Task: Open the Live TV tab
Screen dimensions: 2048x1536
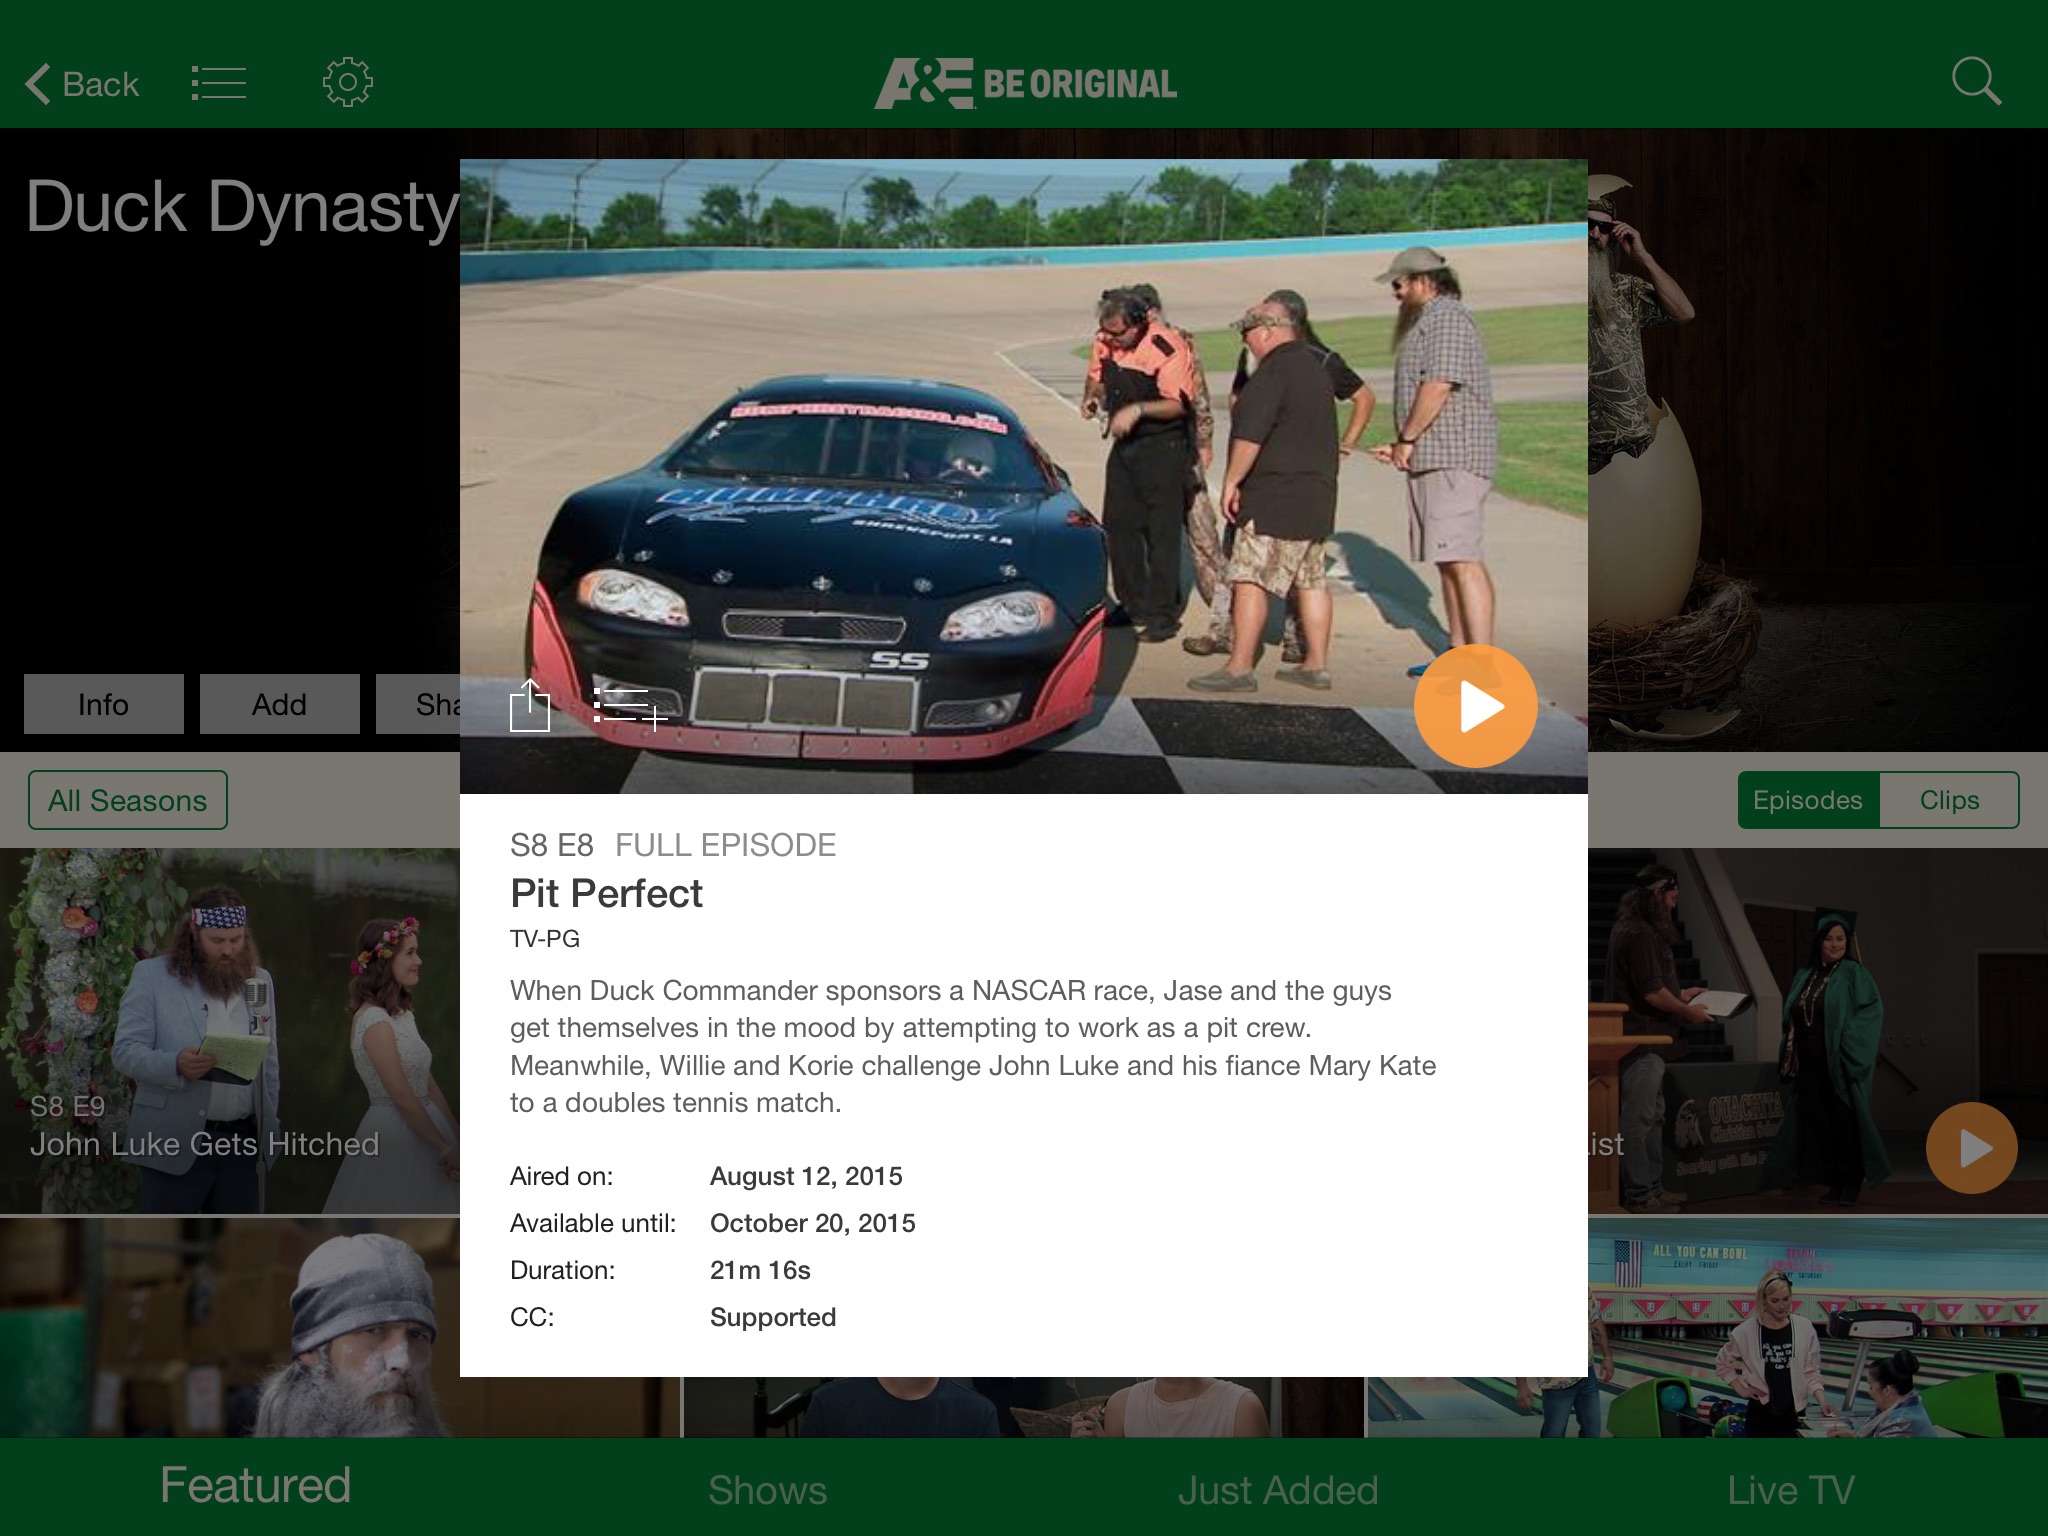Action: click(1791, 1490)
